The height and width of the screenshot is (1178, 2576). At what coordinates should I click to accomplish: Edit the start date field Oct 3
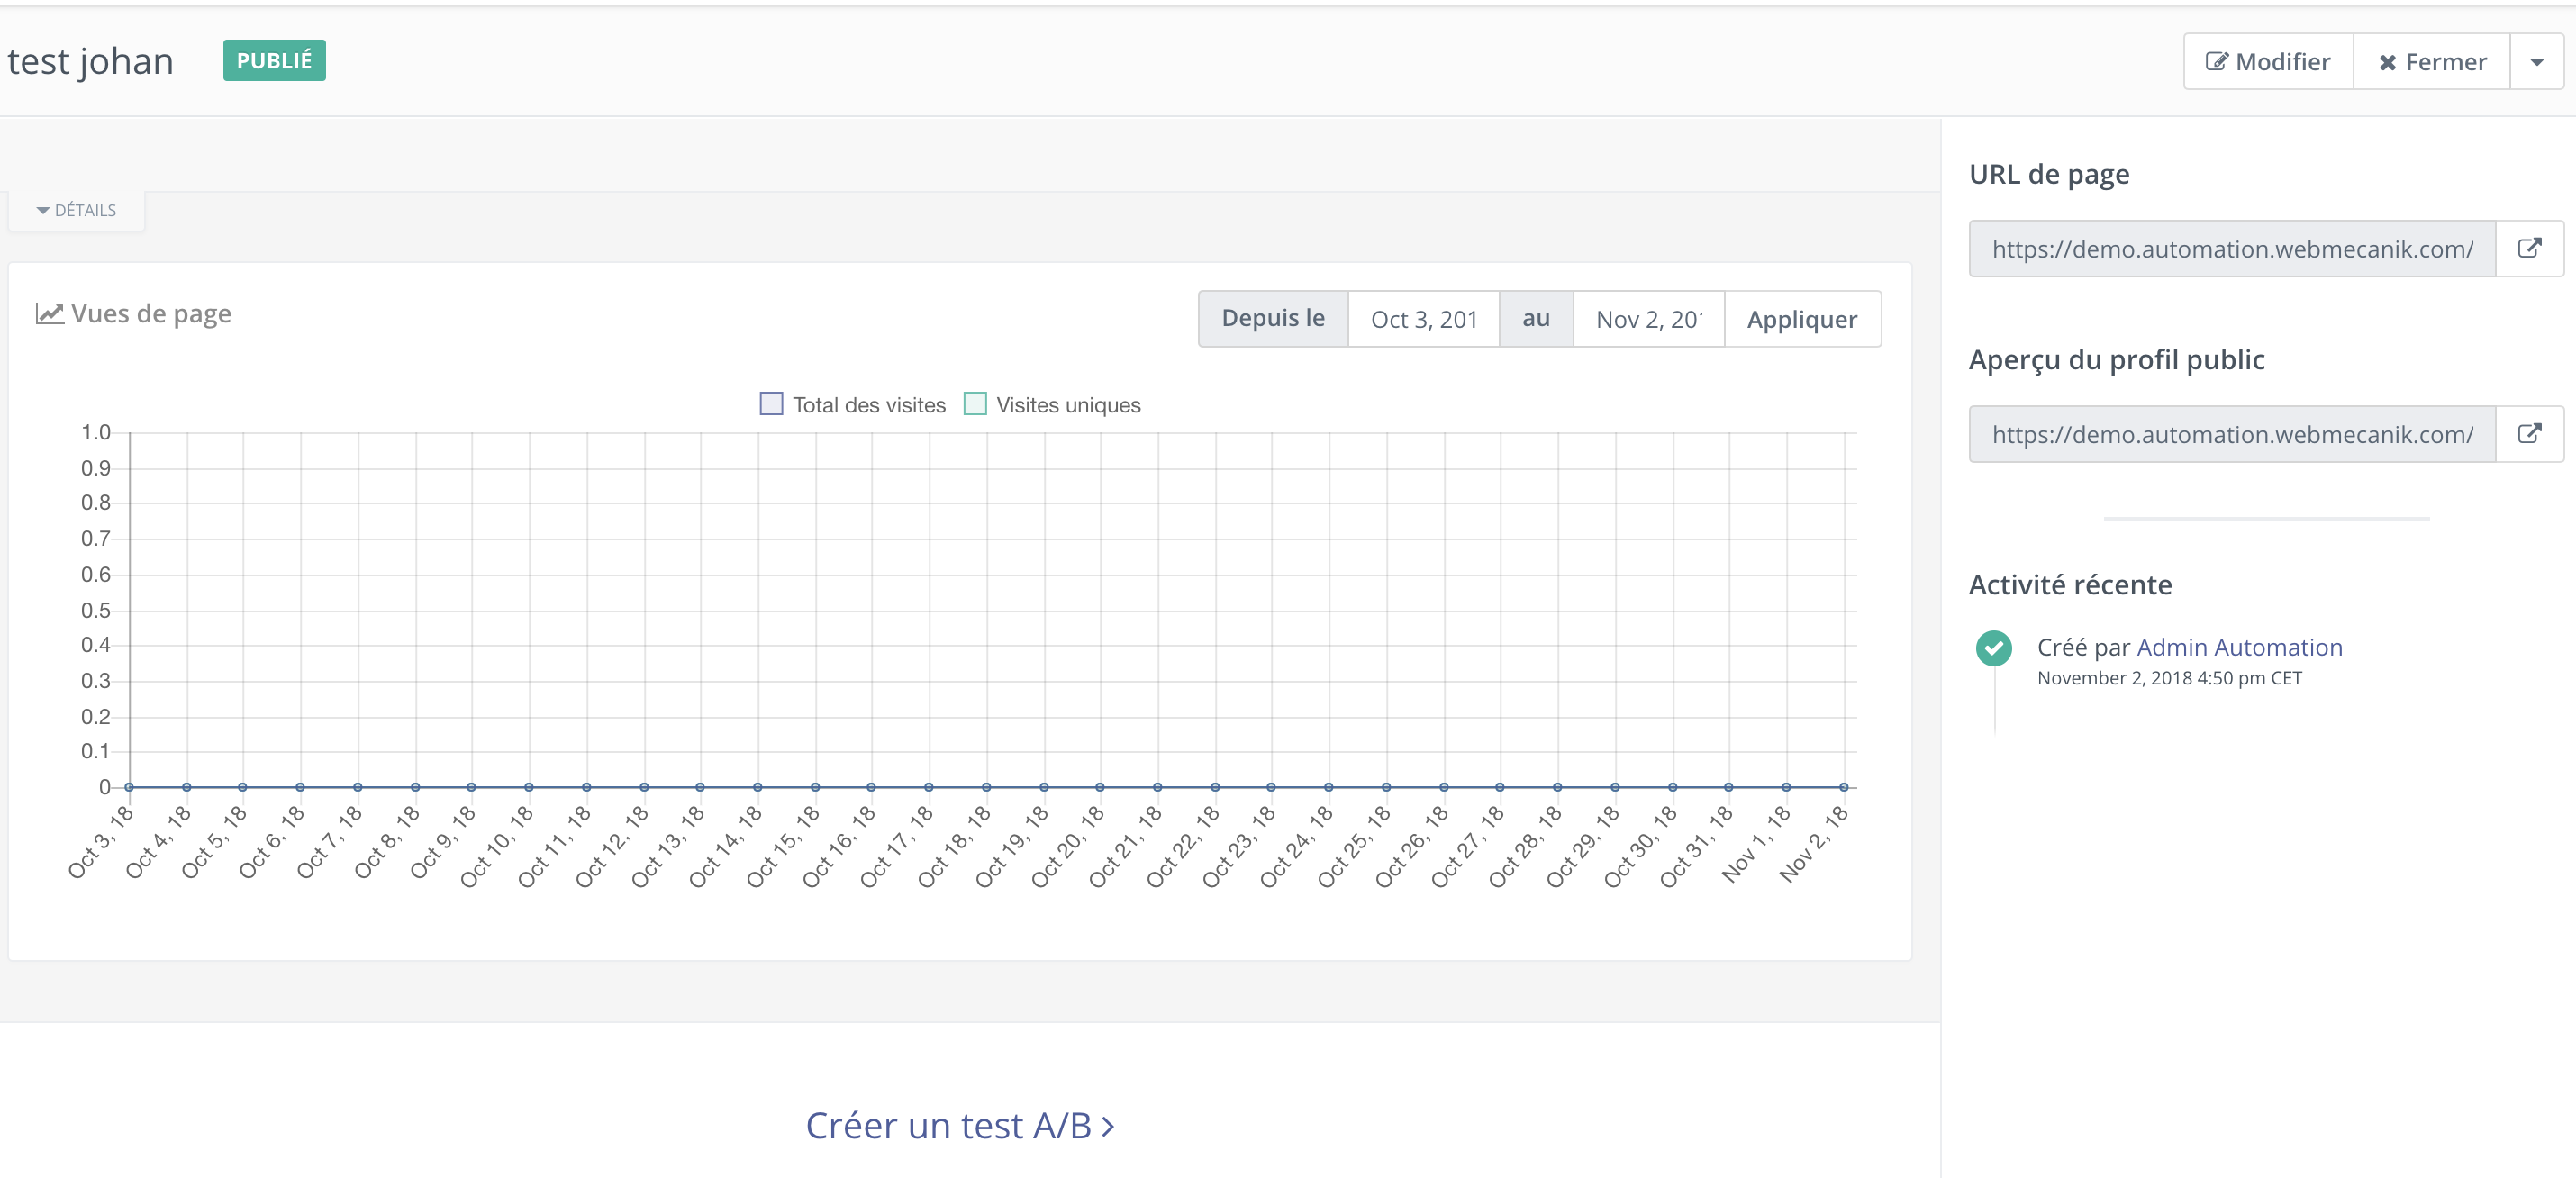tap(1424, 318)
